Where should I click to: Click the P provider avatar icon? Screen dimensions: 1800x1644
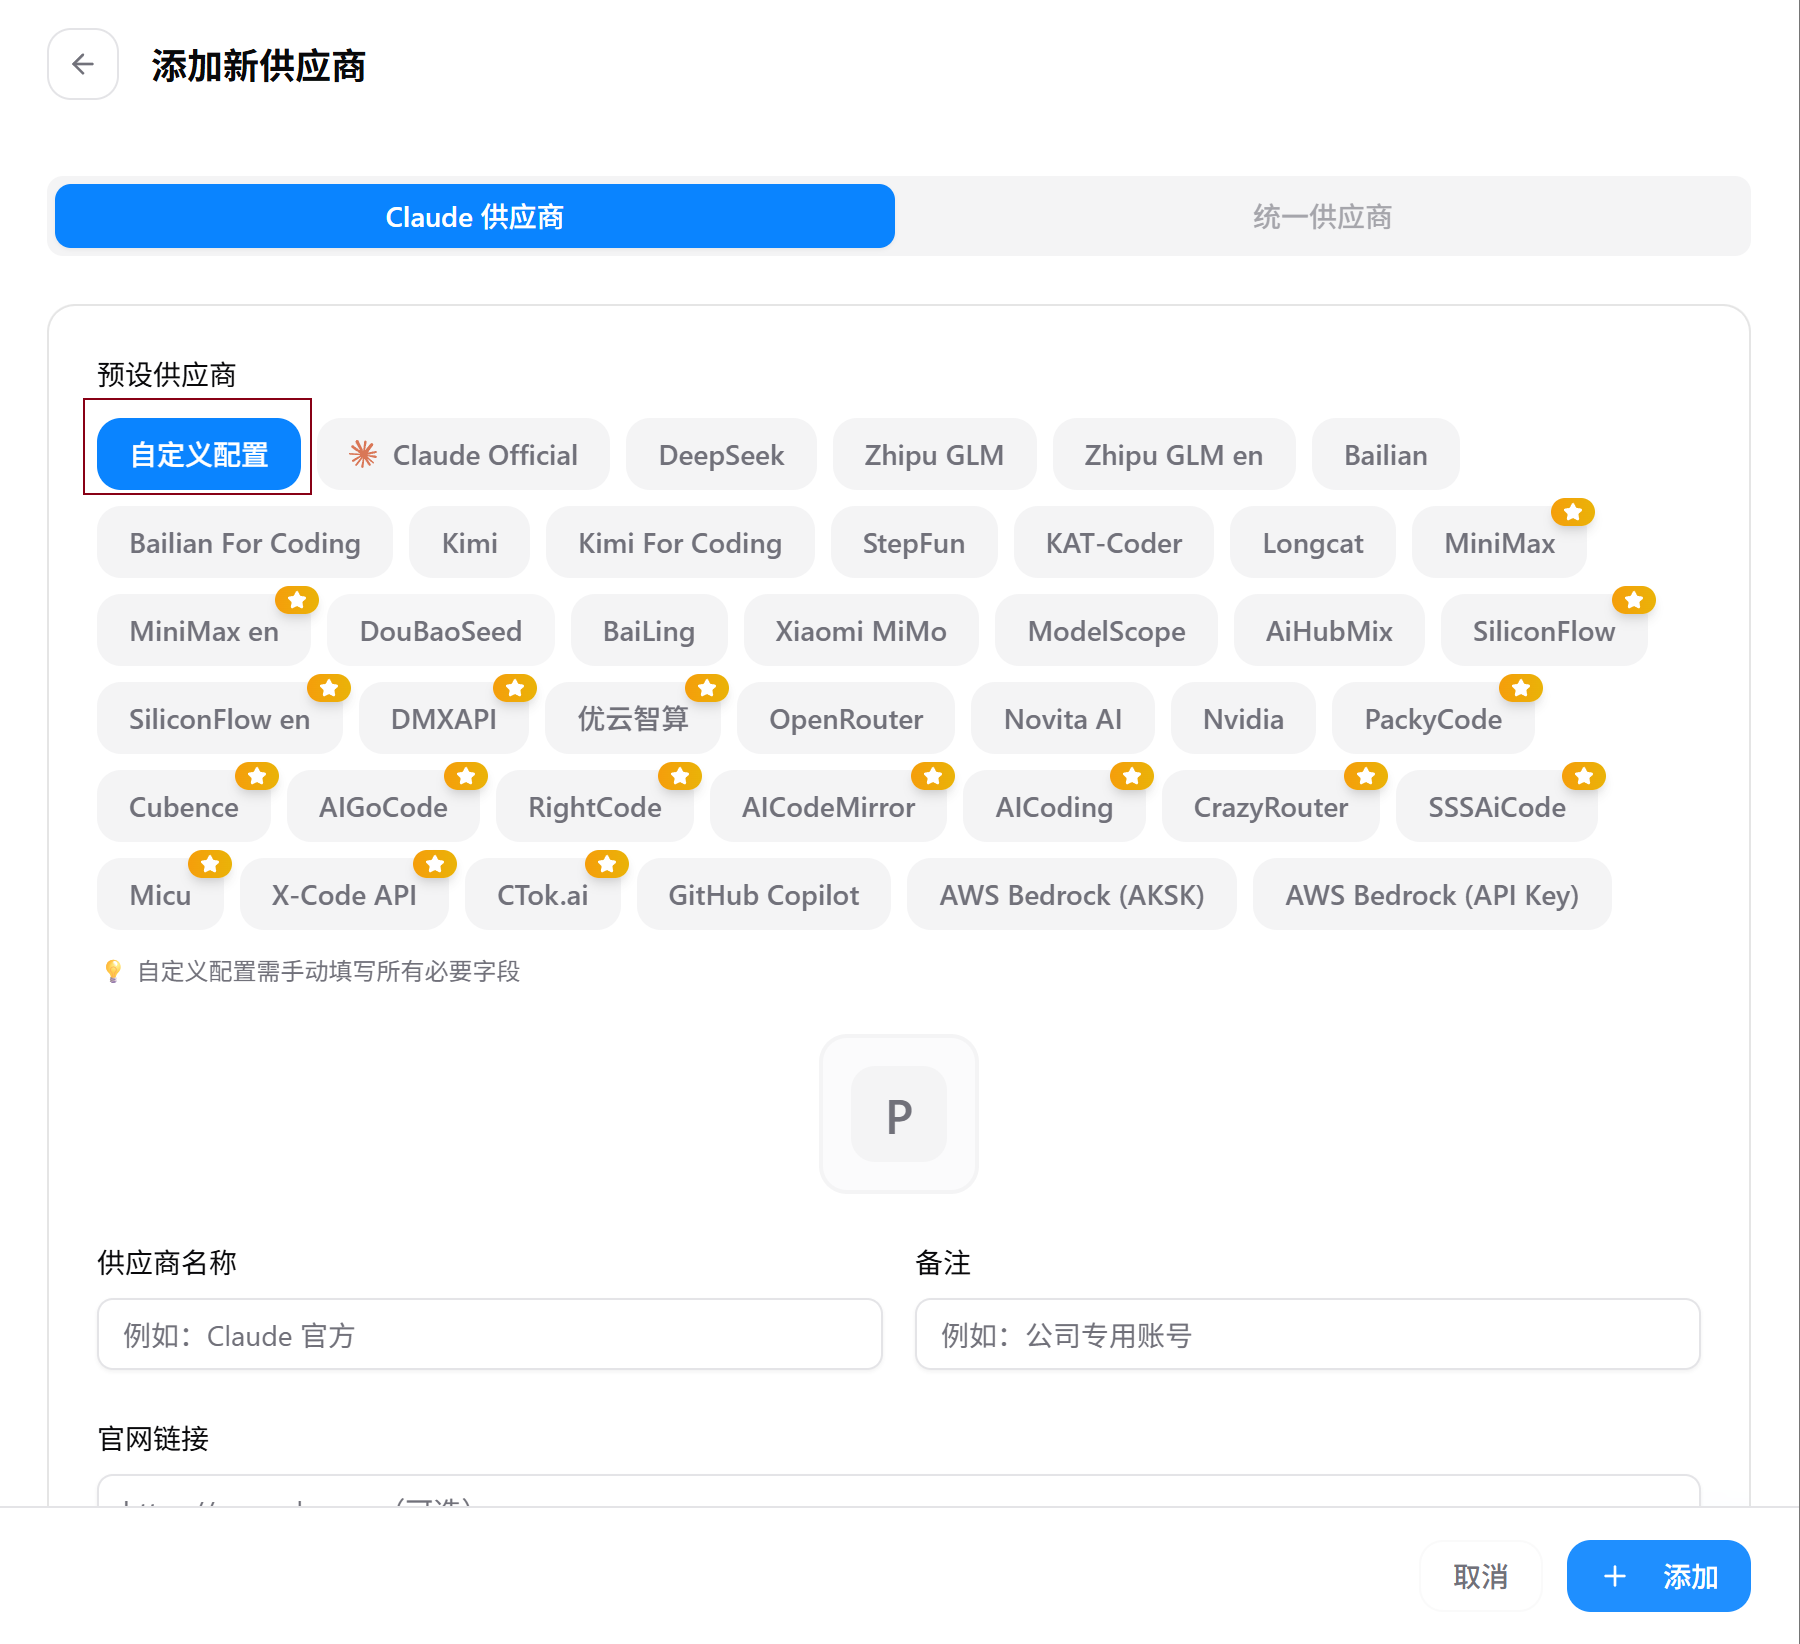click(899, 1114)
